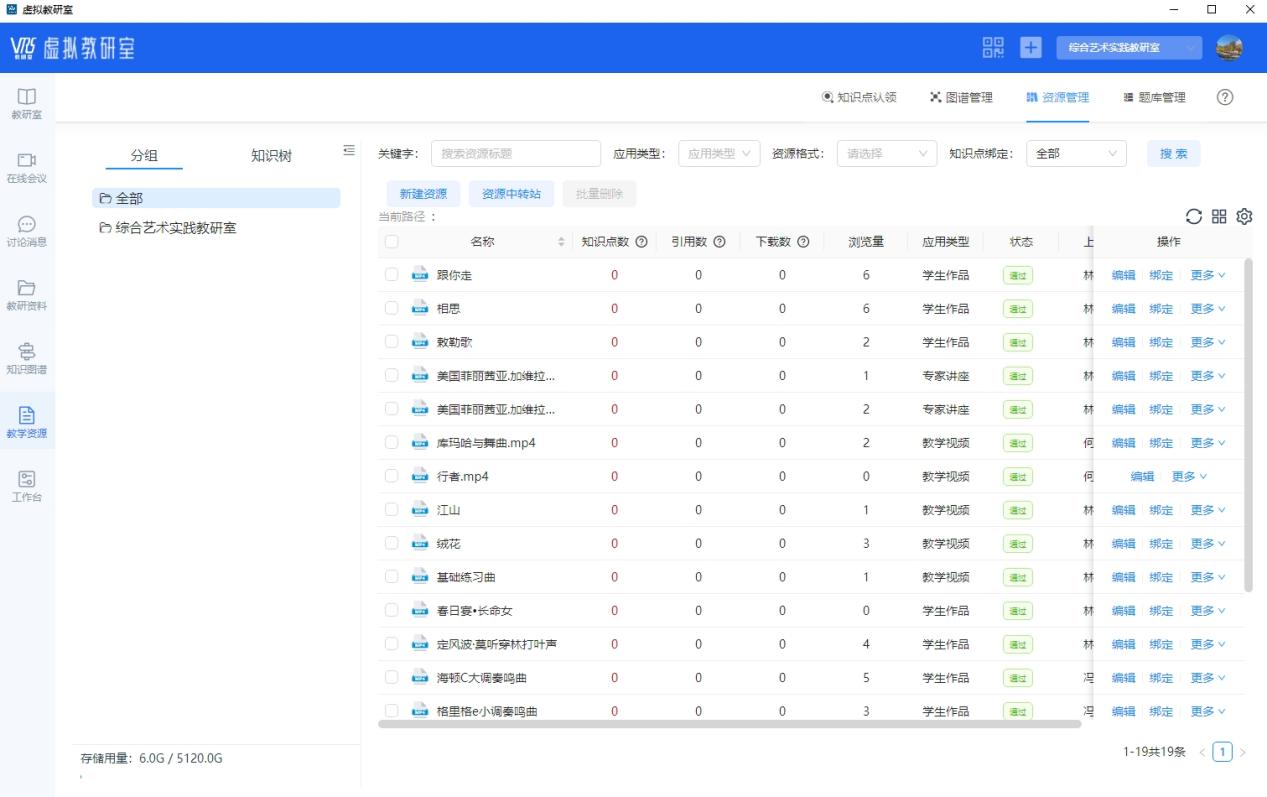This screenshot has height=797, width=1267.
Task: Click in the 搜索资源标题 keyword field
Action: pos(515,154)
